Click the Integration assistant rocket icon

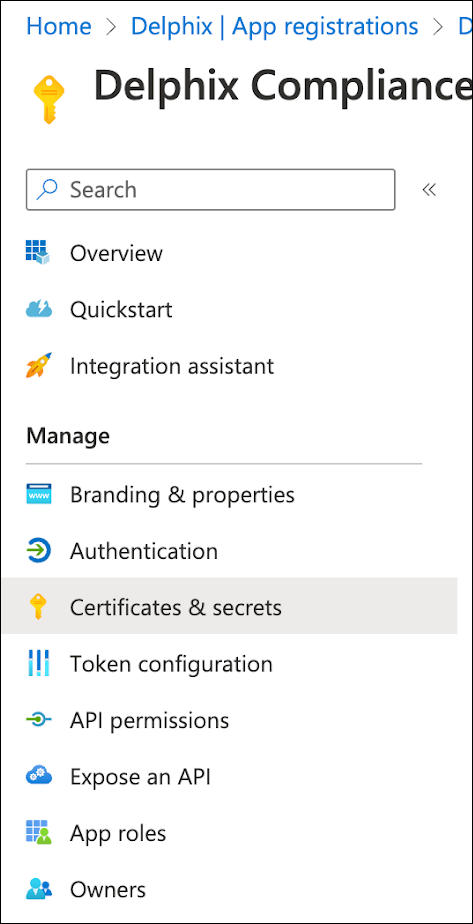[x=38, y=365]
